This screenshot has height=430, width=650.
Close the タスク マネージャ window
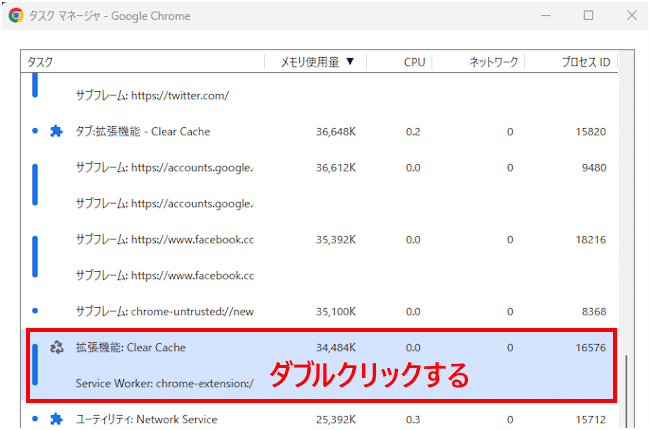[x=632, y=16]
